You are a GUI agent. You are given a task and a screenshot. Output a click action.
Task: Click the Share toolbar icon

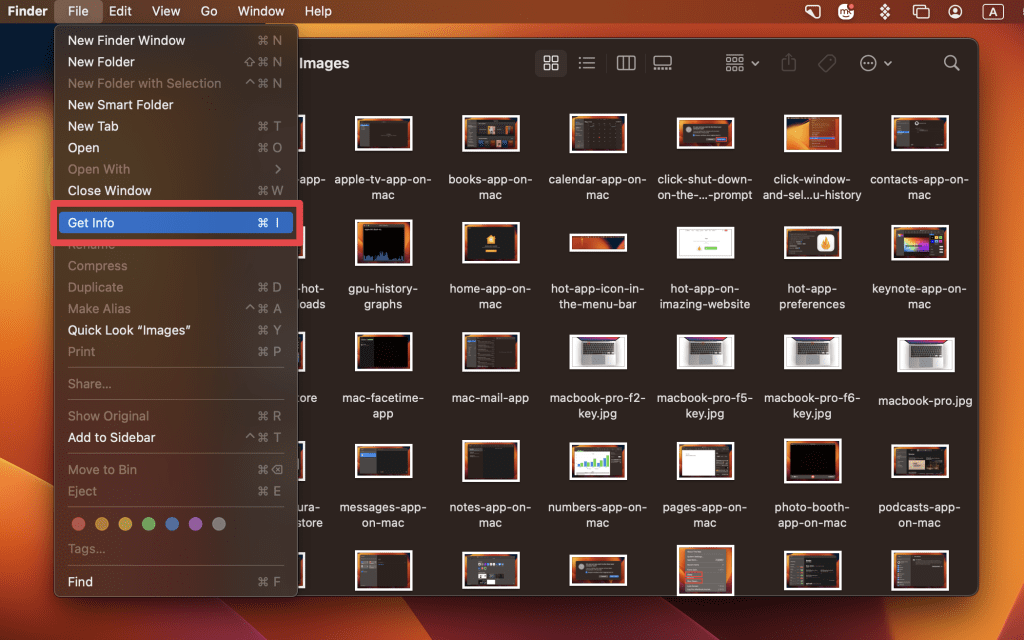[x=788, y=63]
